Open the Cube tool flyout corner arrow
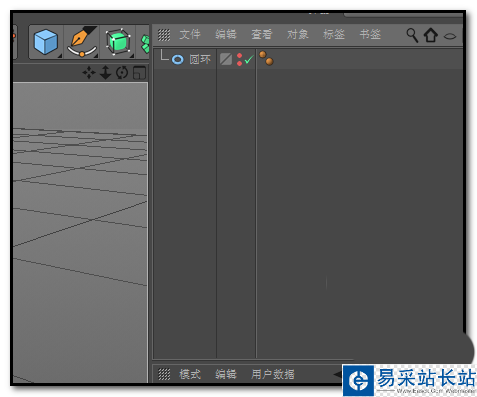This screenshot has width=477, height=397. pyautogui.click(x=60, y=56)
